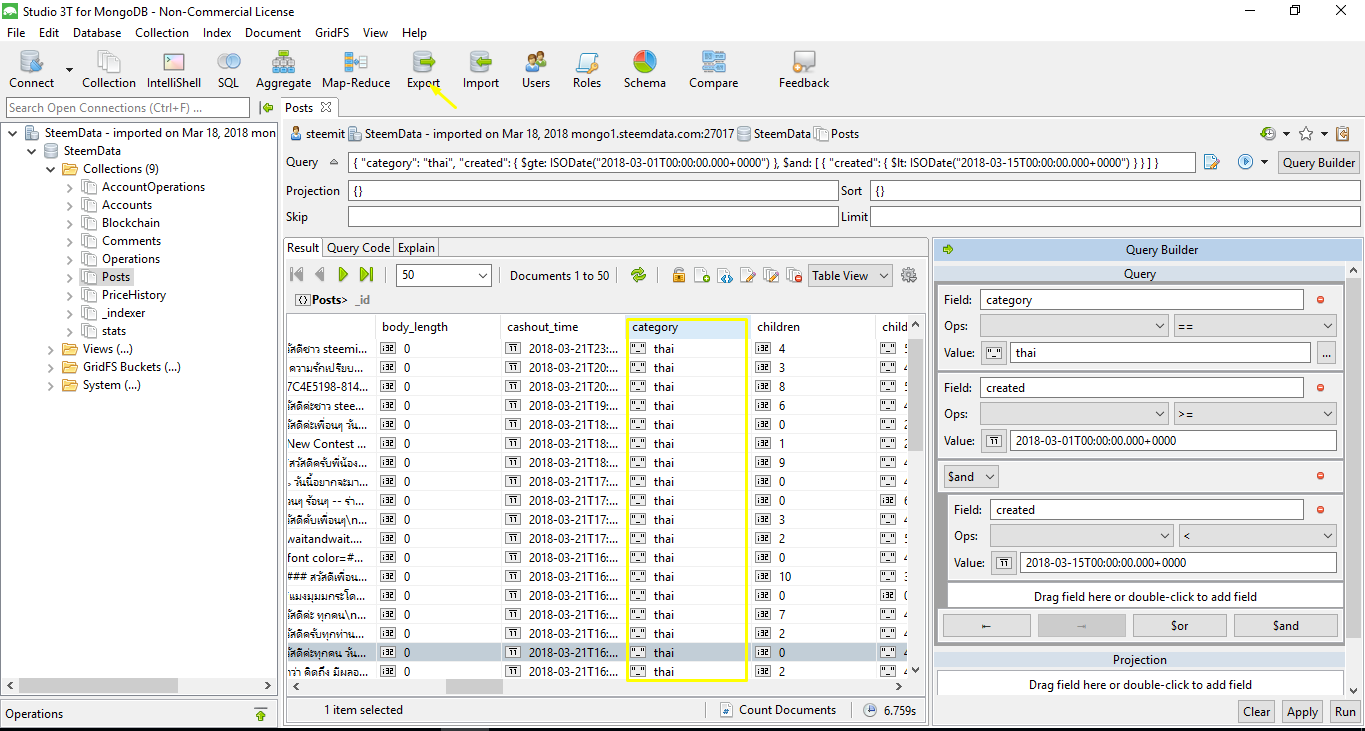Open the >= operator dropdown for created
Viewport: 1365px width, 731px height.
point(1255,413)
